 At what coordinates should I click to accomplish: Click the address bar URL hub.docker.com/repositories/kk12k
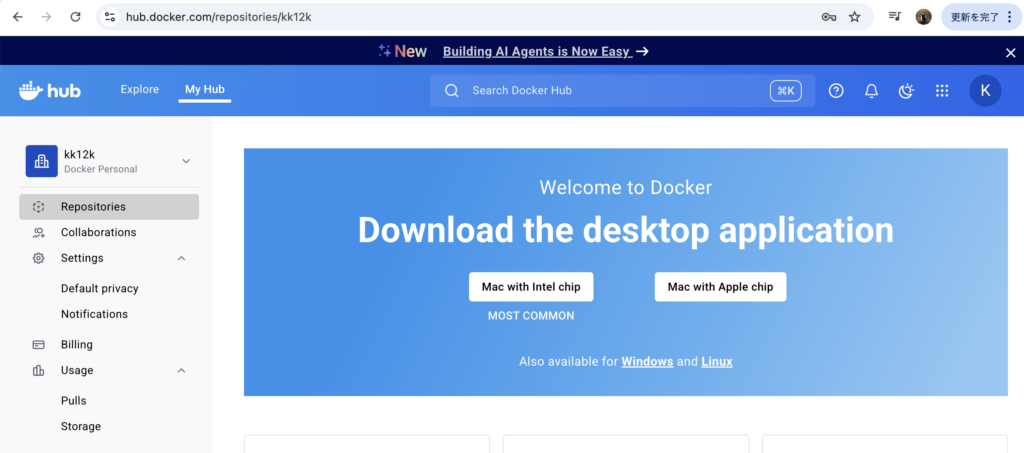218,17
